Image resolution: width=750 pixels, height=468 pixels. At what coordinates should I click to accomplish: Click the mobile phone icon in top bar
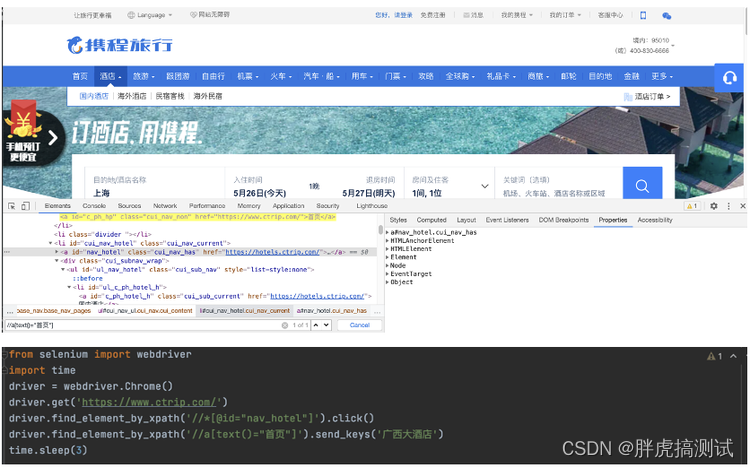(x=643, y=15)
